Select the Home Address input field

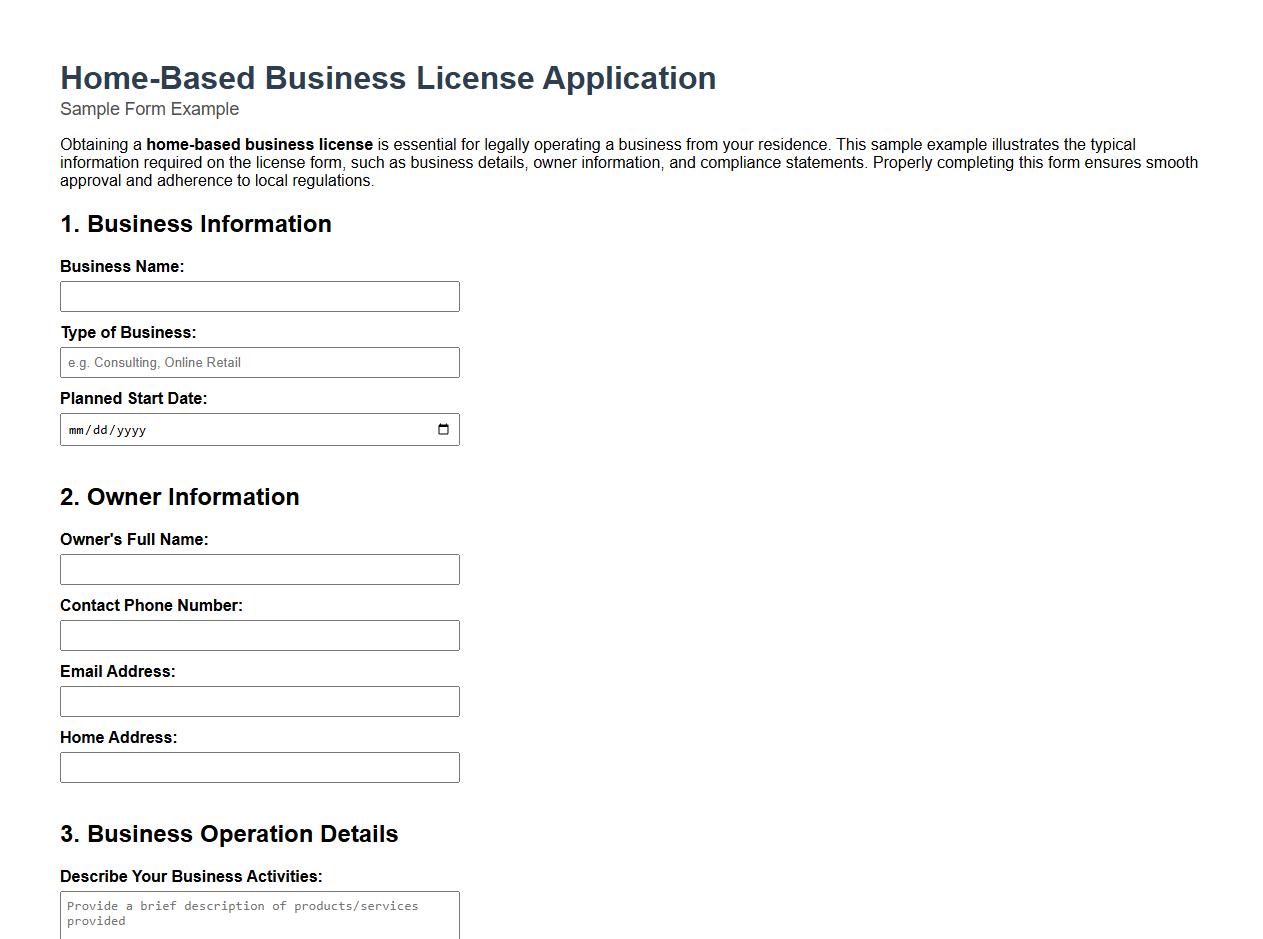[x=260, y=767]
